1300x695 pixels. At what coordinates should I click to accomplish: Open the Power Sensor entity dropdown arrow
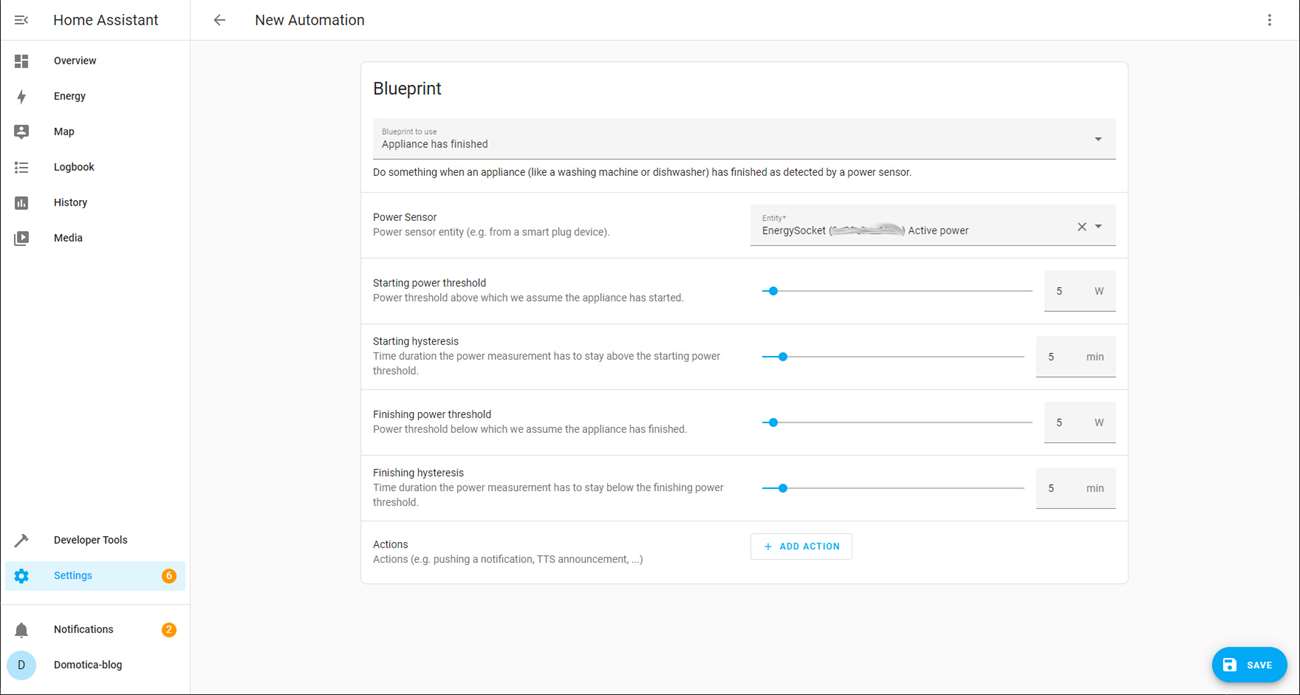[1099, 227]
